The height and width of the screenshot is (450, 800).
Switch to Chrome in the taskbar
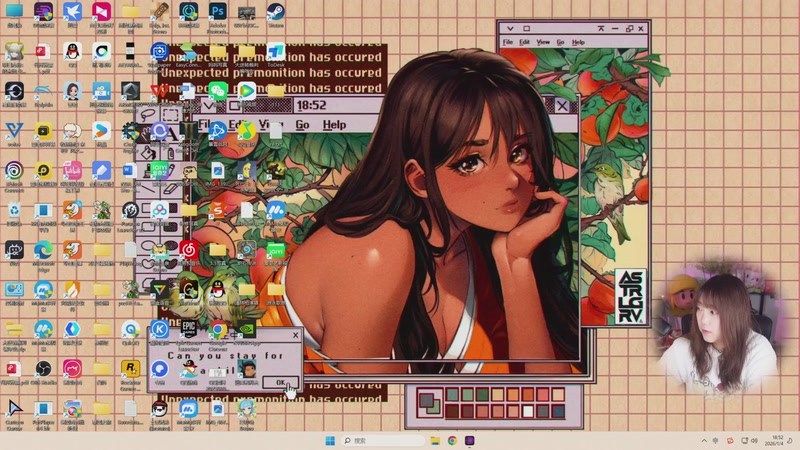coord(453,440)
